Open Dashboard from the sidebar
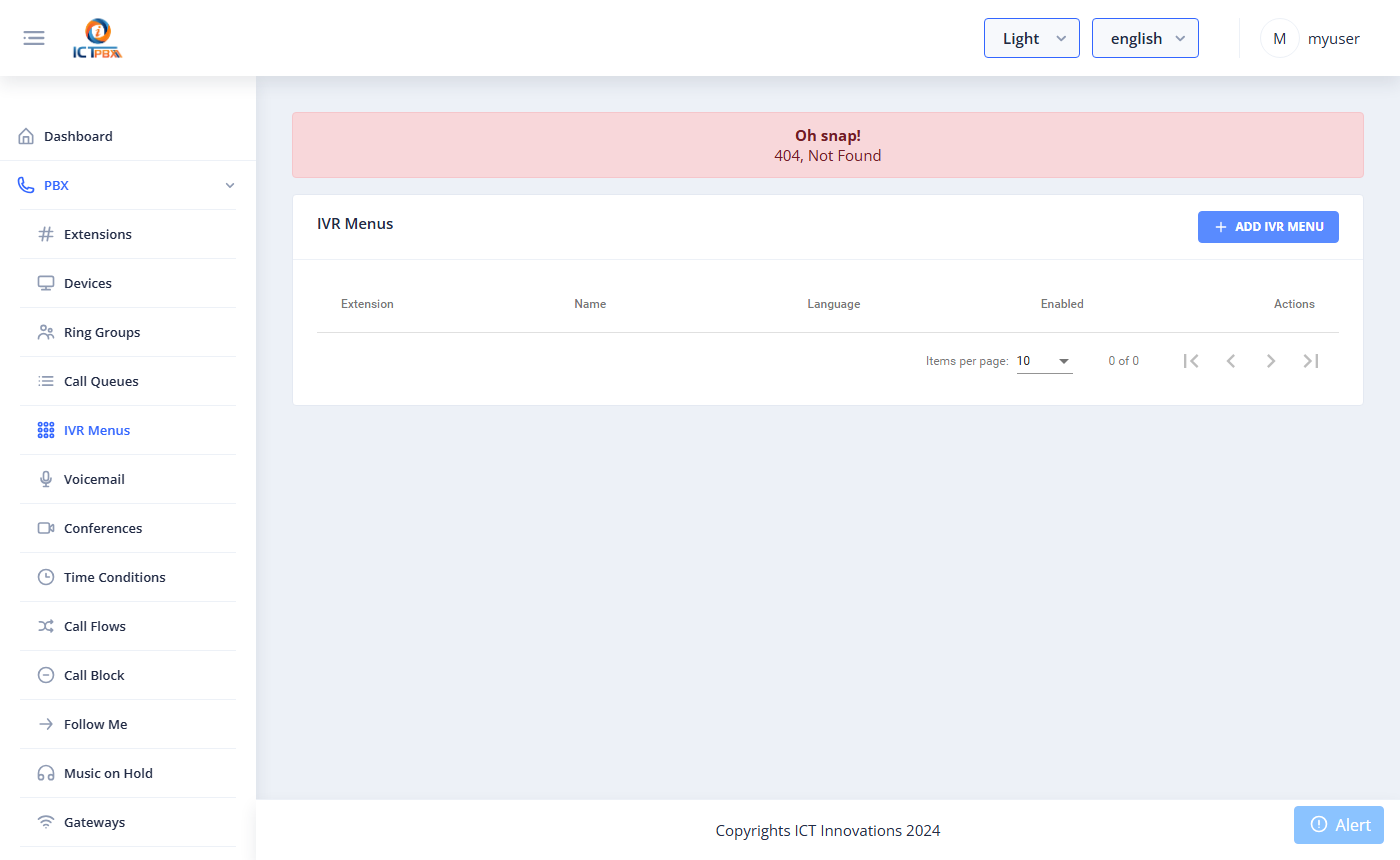Screen dimensions: 1400x860 pyautogui.click(x=128, y=136)
